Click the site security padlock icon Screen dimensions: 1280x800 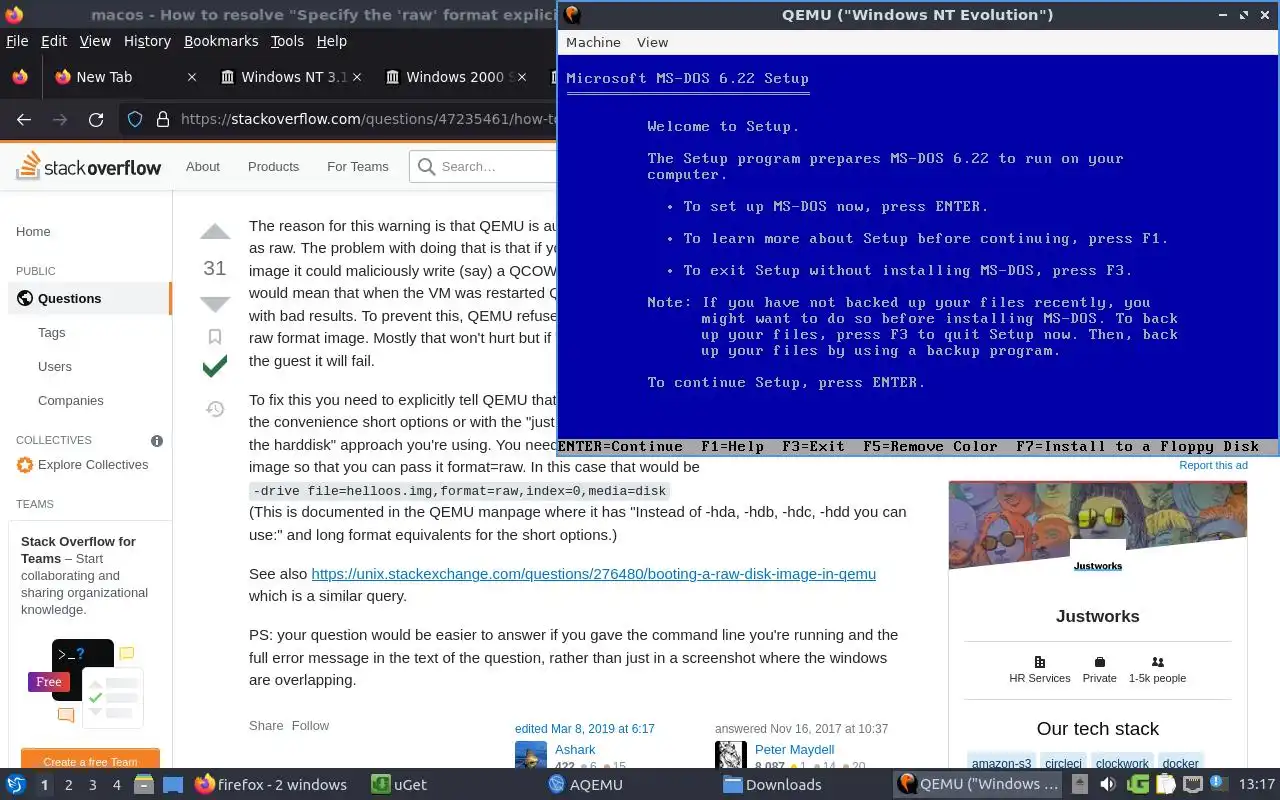163,119
